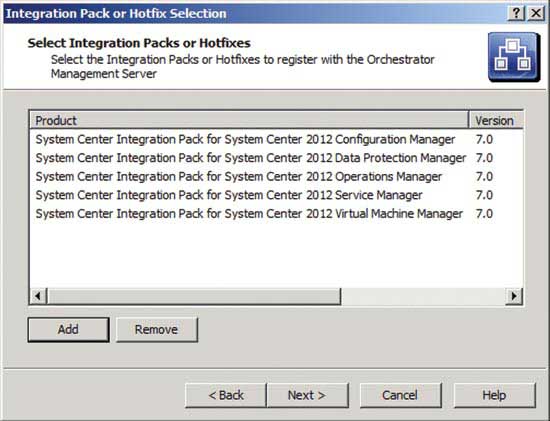Click the horizontal scrollbar thumb
Viewport: 550px width, 421px height.
(x=194, y=296)
